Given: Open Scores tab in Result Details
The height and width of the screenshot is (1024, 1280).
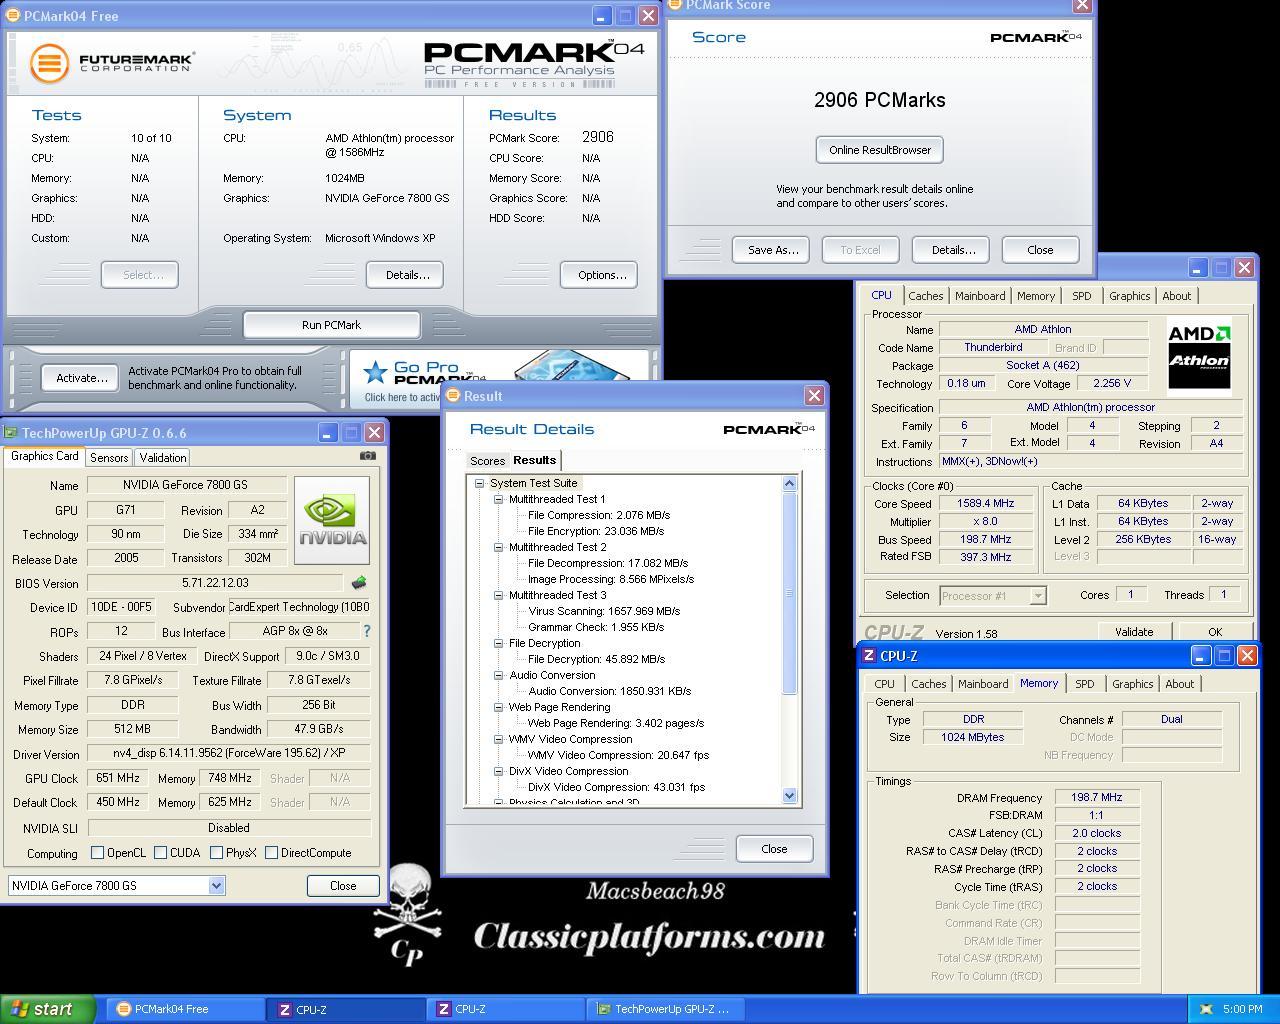Looking at the screenshot, I should click(x=487, y=461).
